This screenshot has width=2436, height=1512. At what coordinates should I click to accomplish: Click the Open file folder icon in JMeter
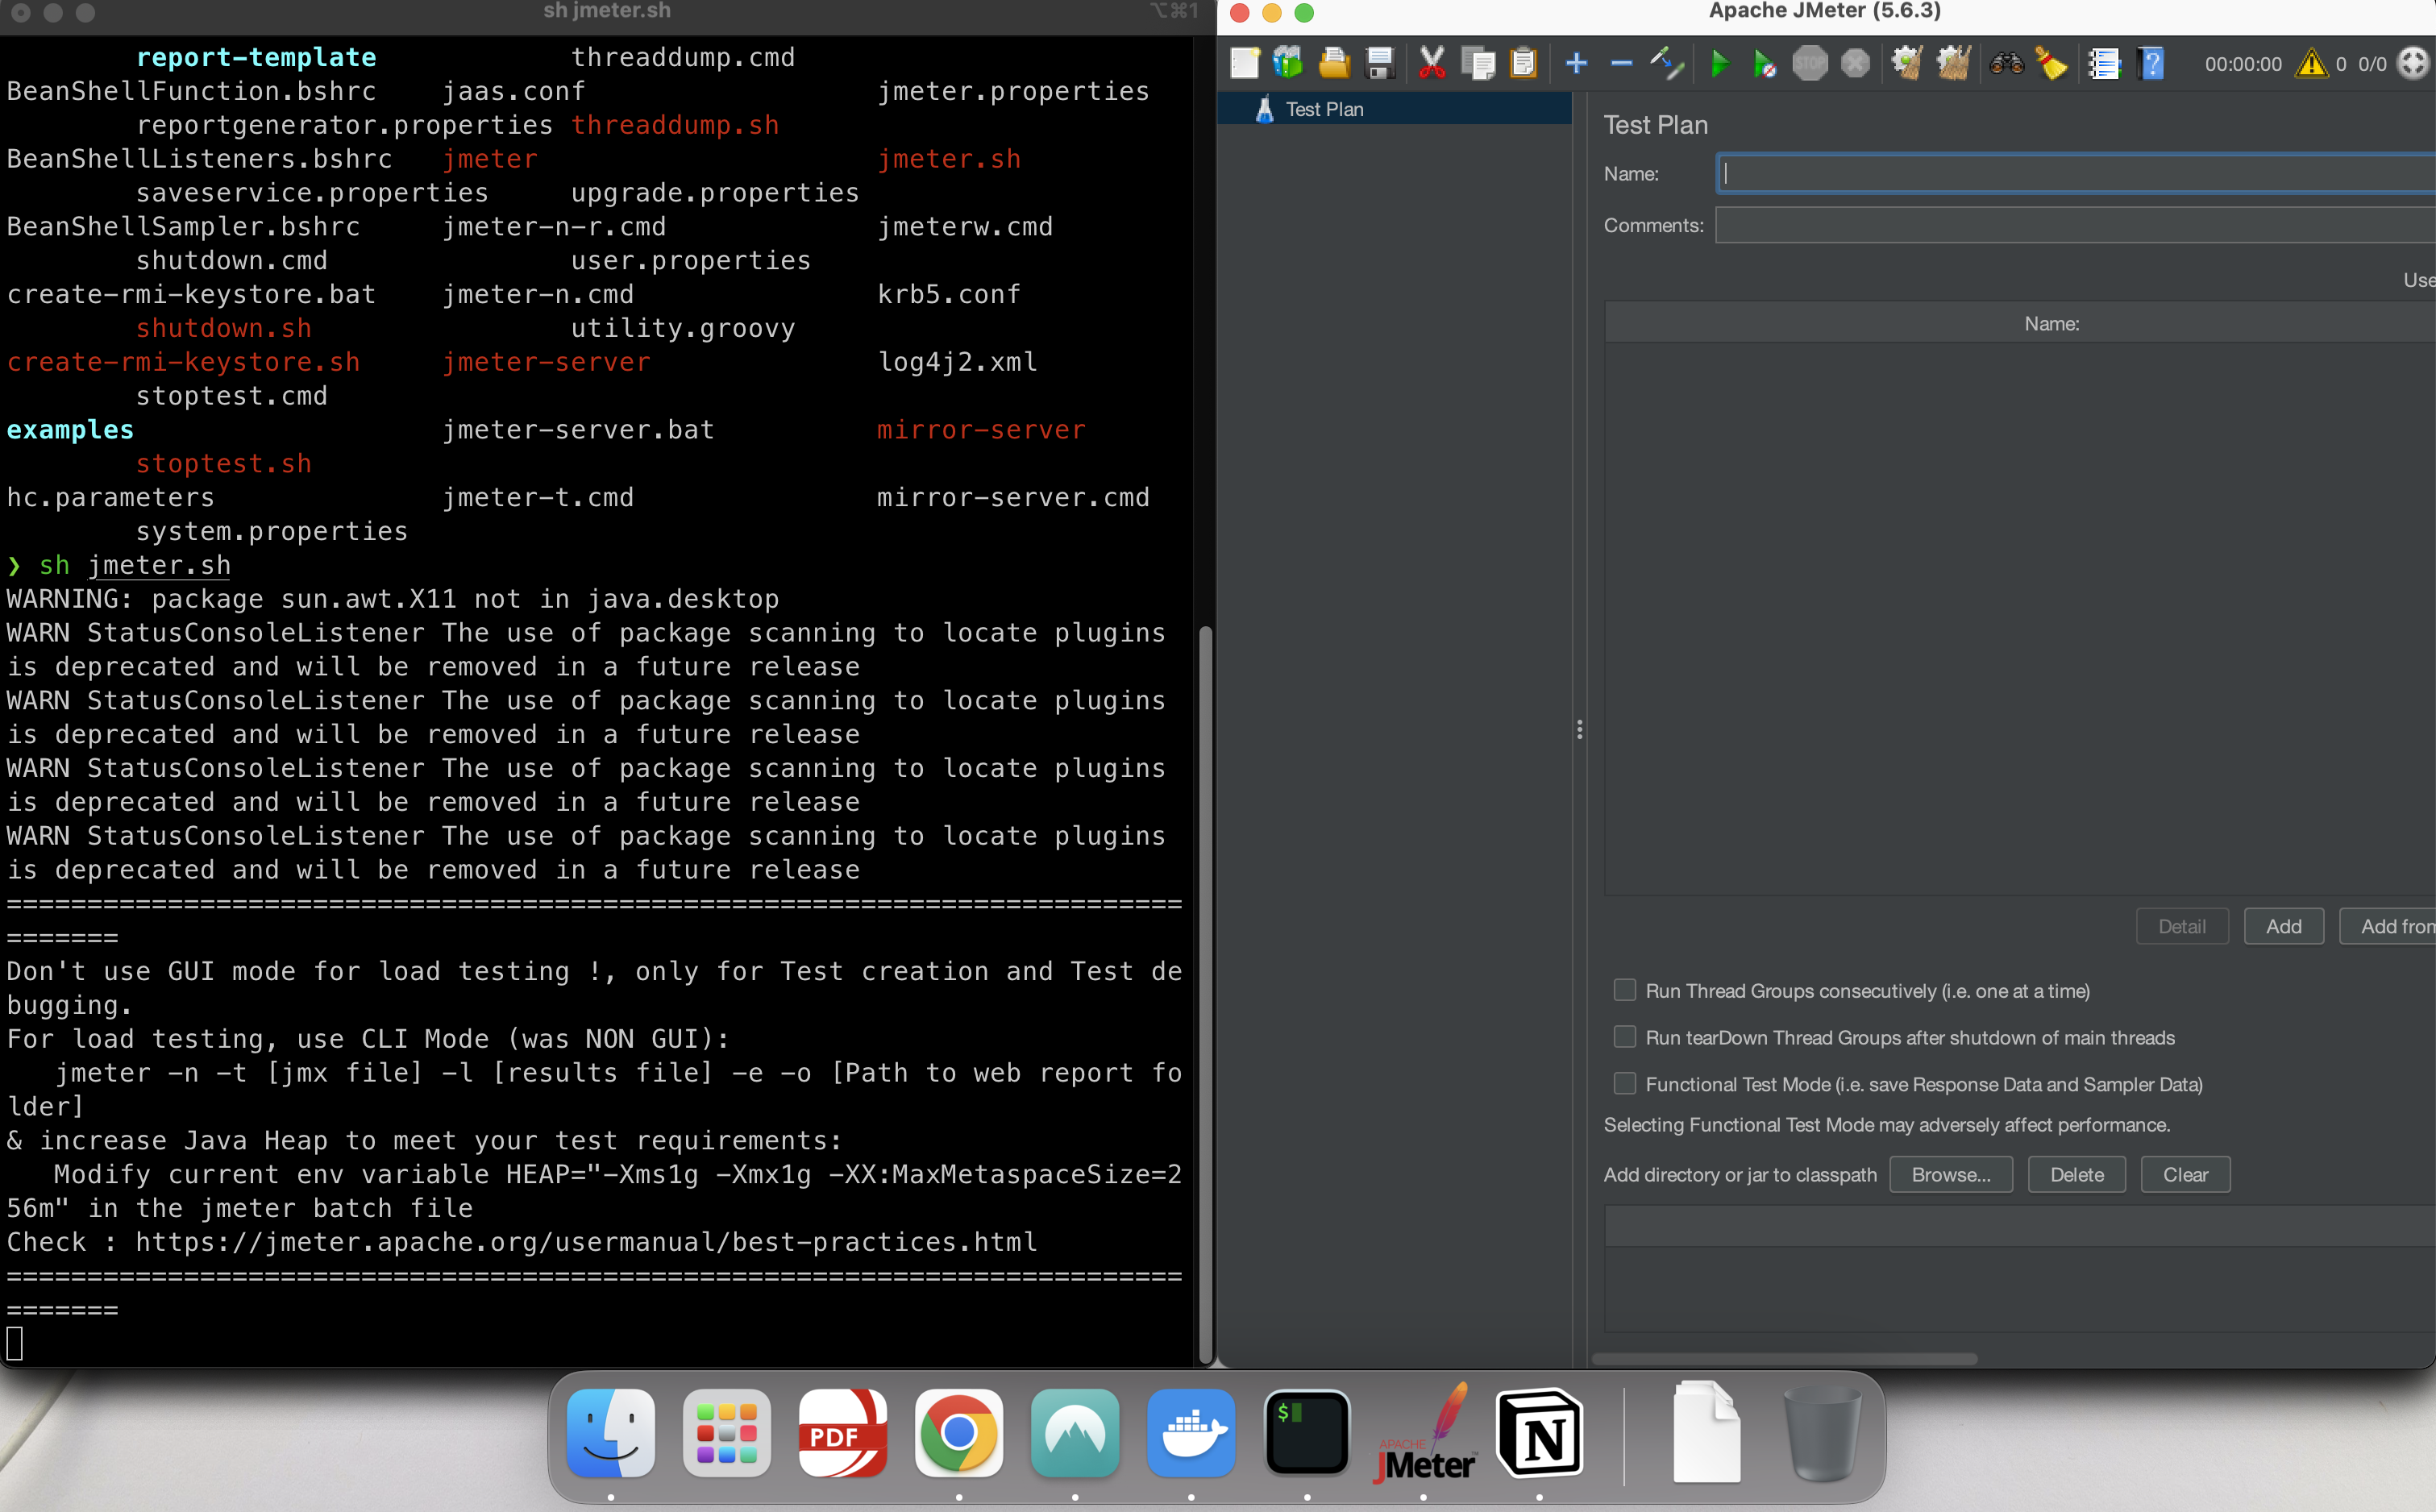point(1334,64)
